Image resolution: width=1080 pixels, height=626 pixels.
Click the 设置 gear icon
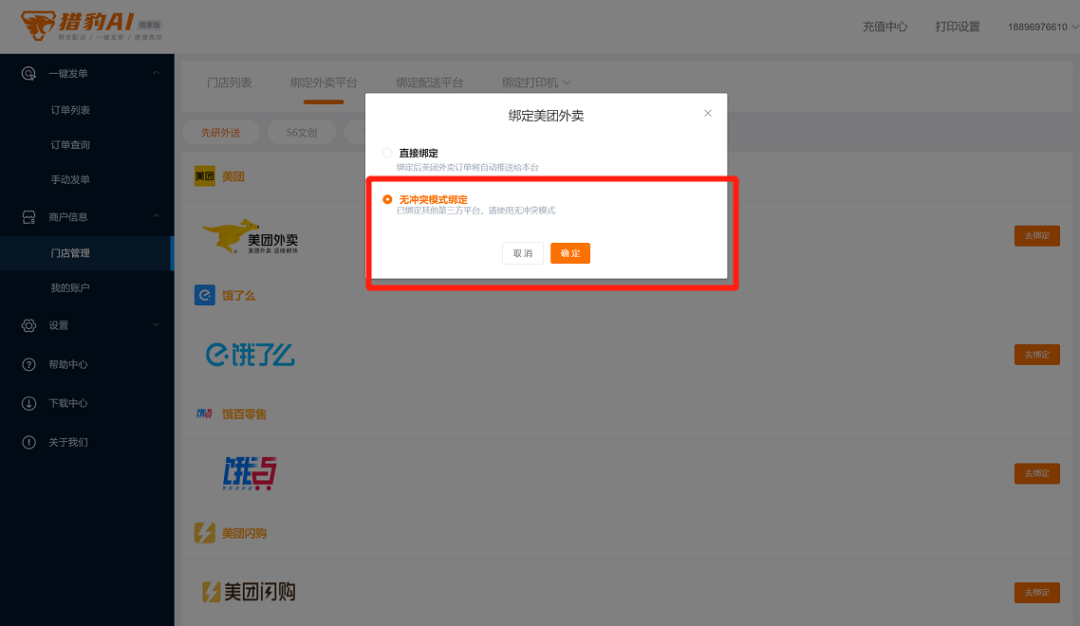click(x=28, y=325)
